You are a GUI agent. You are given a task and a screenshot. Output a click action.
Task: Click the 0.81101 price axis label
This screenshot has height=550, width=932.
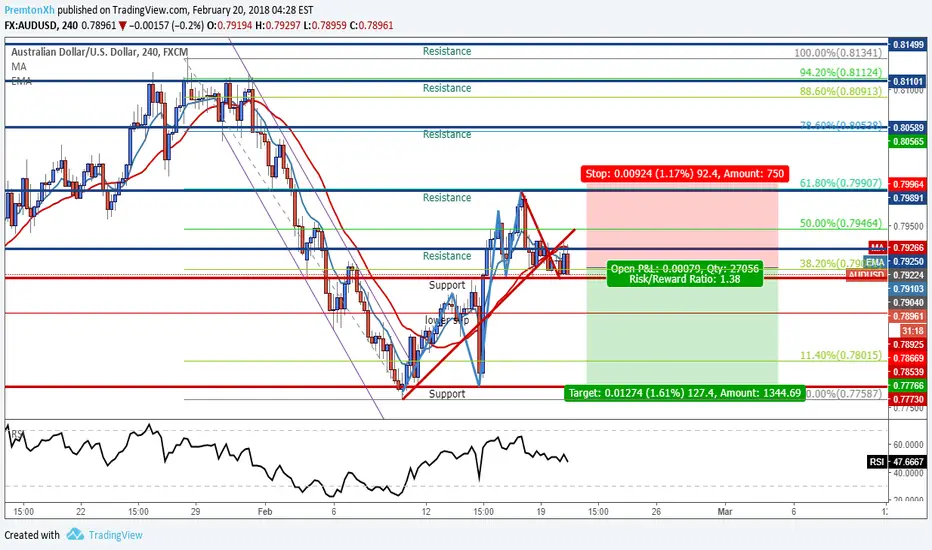point(908,81)
